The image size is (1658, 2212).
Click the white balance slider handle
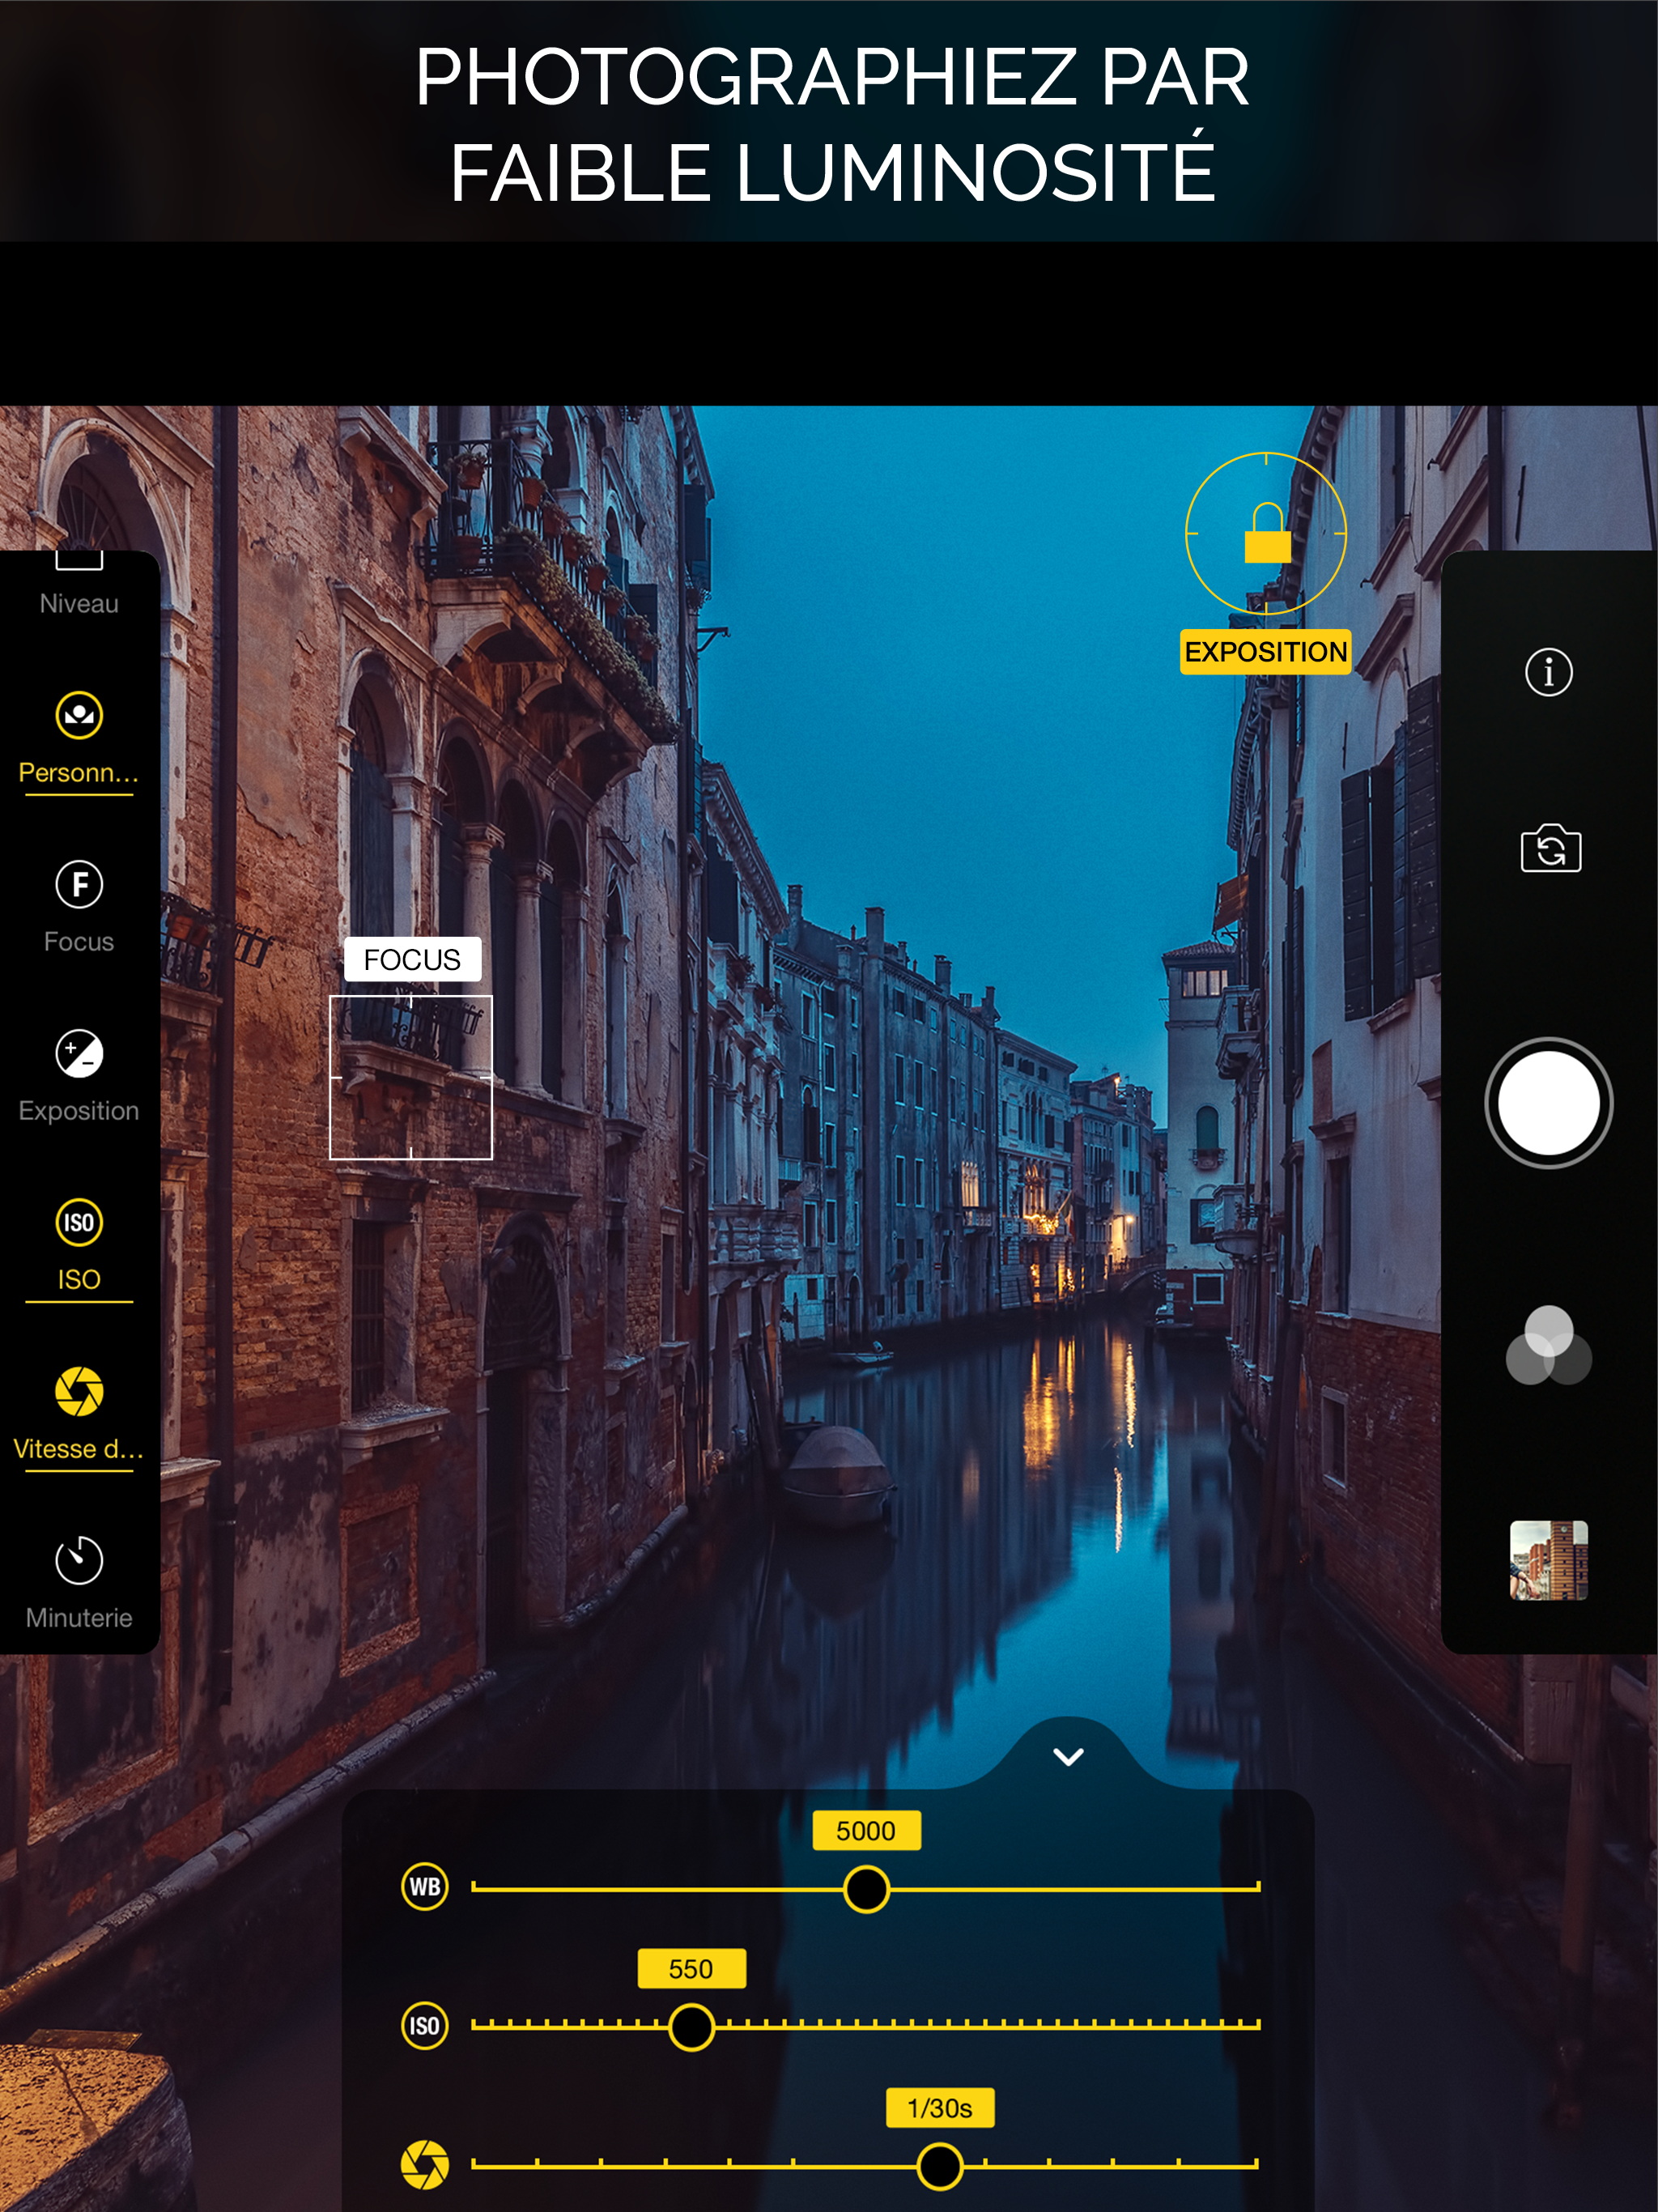coord(866,1889)
